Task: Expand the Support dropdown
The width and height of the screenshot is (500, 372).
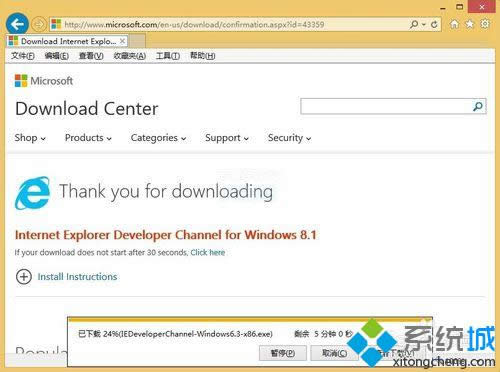Action: pos(227,138)
